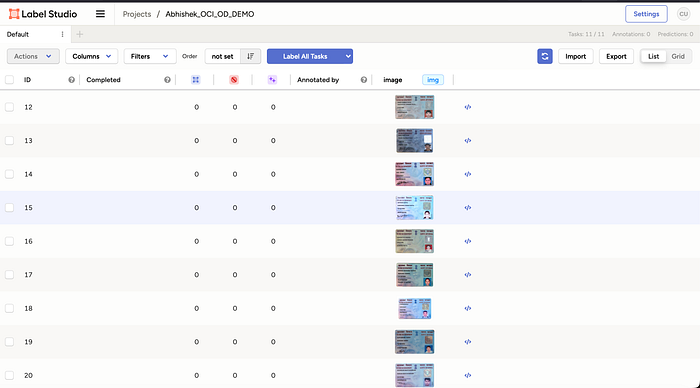
Task: Open card image thumbnail for task 16
Action: (x=414, y=241)
